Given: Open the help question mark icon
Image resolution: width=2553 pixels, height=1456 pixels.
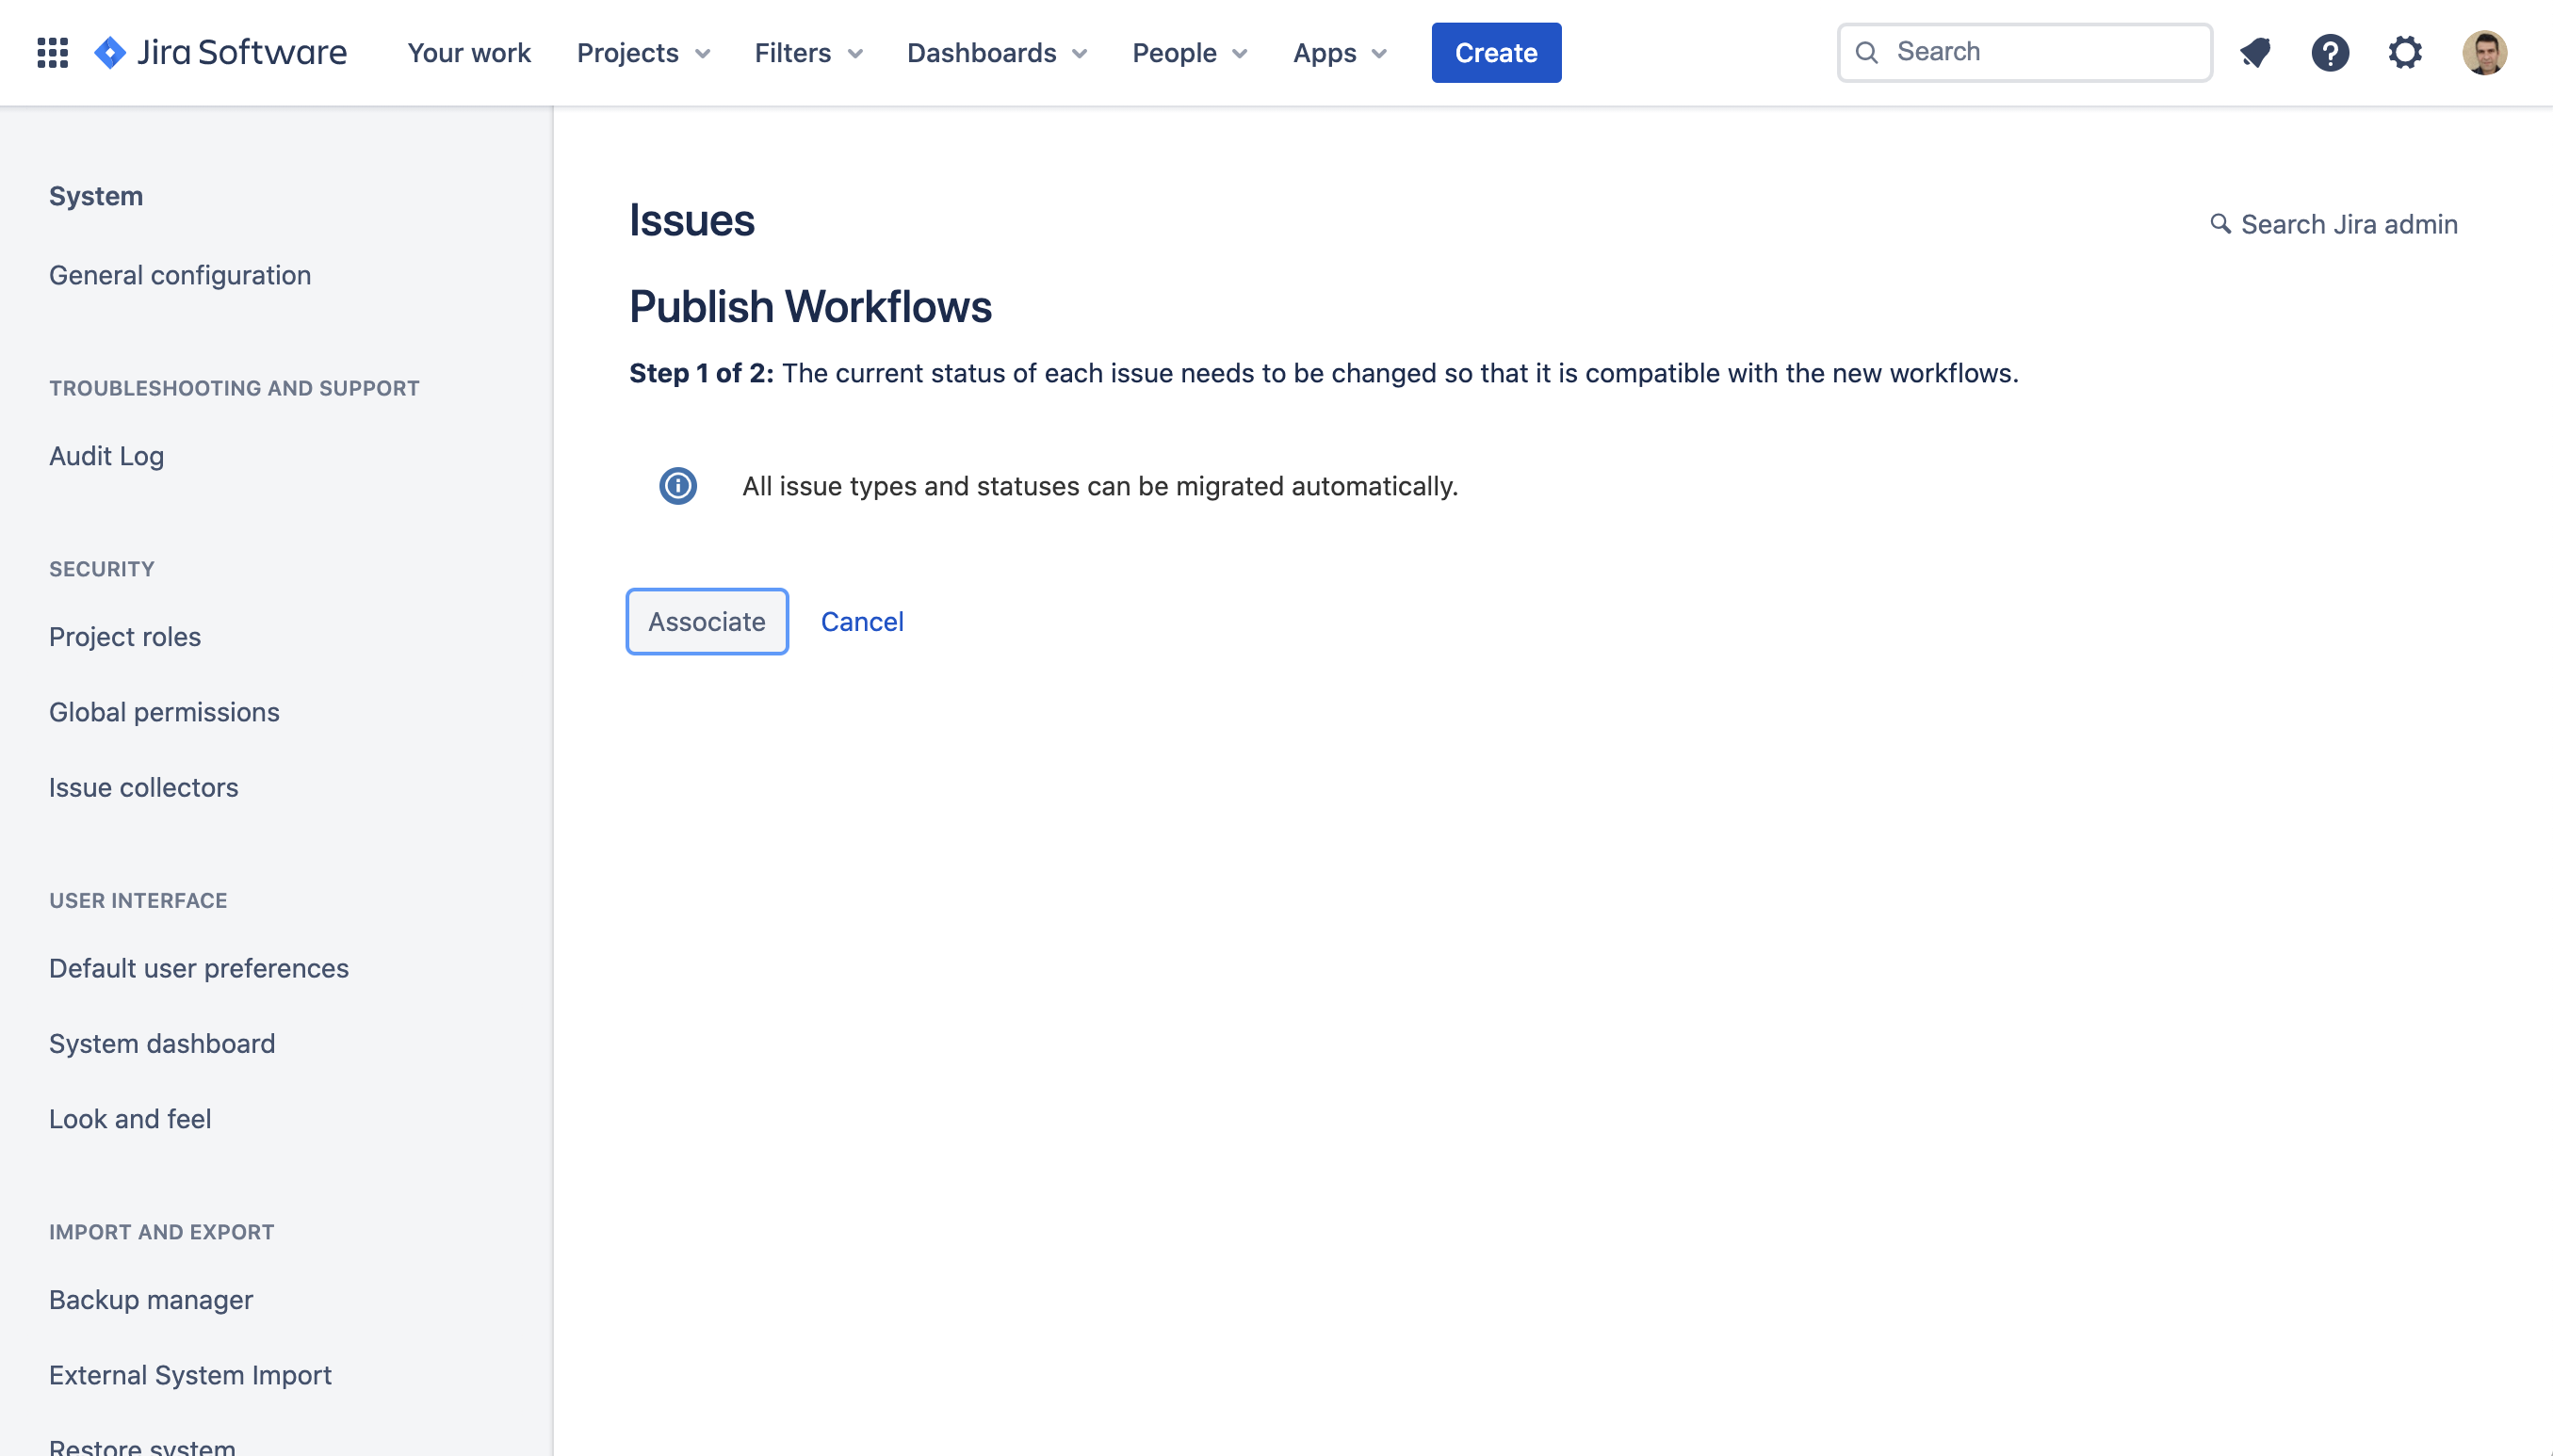Looking at the screenshot, I should pos(2330,52).
